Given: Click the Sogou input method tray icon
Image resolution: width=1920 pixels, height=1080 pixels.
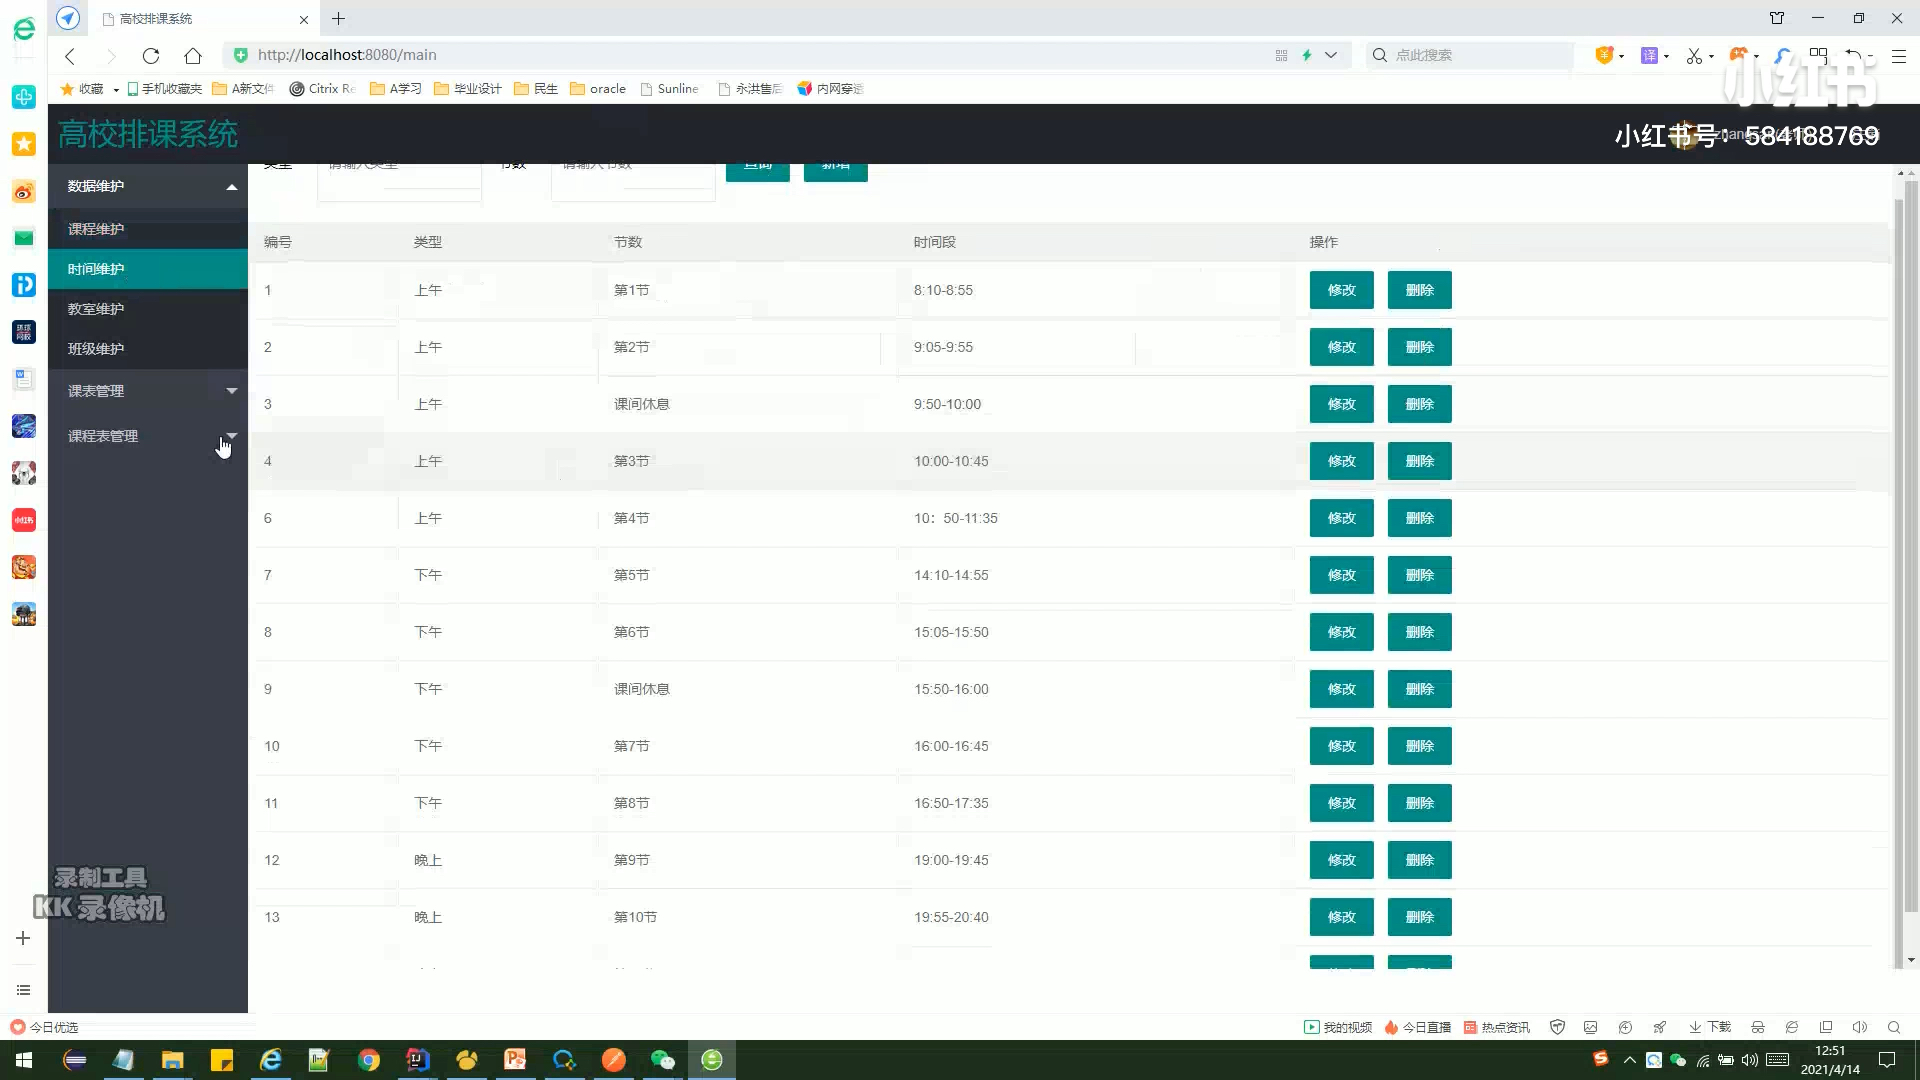Looking at the screenshot, I should (x=1600, y=1059).
